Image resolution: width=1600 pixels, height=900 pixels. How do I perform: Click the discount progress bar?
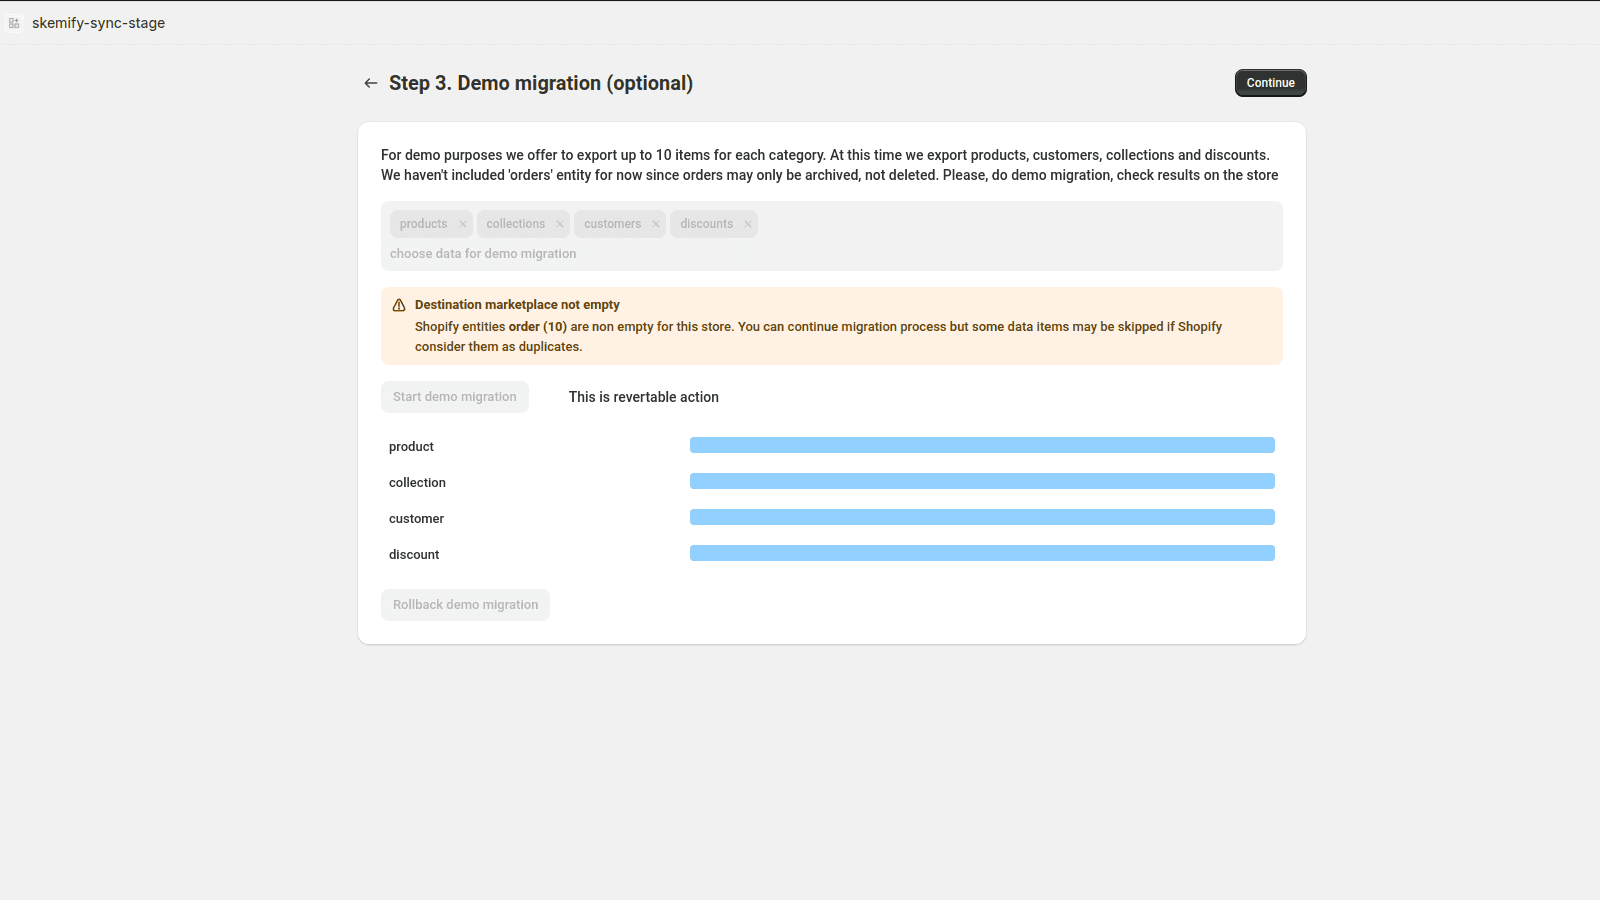click(982, 553)
